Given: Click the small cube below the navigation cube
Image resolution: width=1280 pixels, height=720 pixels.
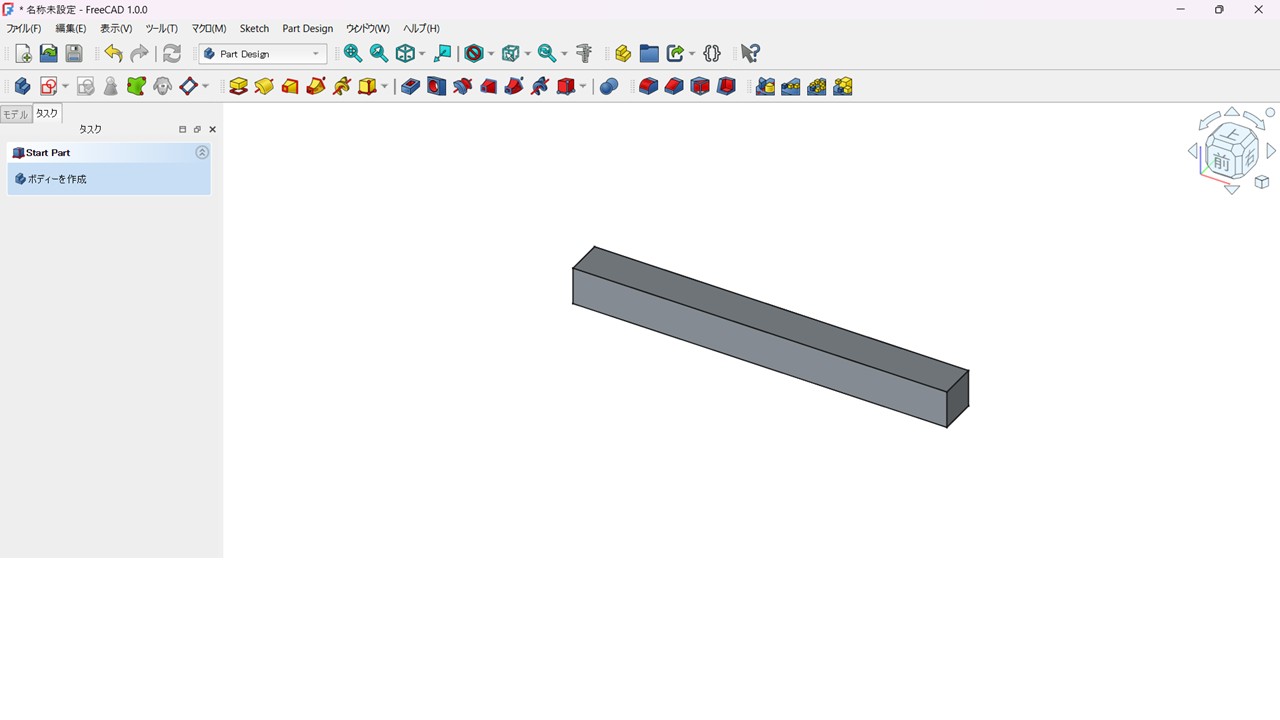Looking at the screenshot, I should pos(1262,182).
